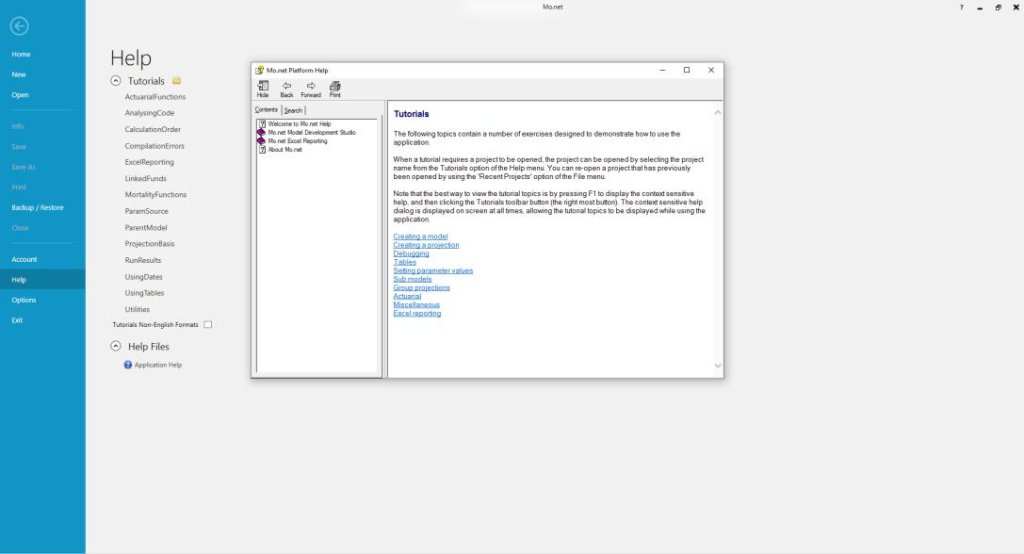Open the ExcelReporting tutorial
This screenshot has width=1024, height=554.
pos(150,162)
